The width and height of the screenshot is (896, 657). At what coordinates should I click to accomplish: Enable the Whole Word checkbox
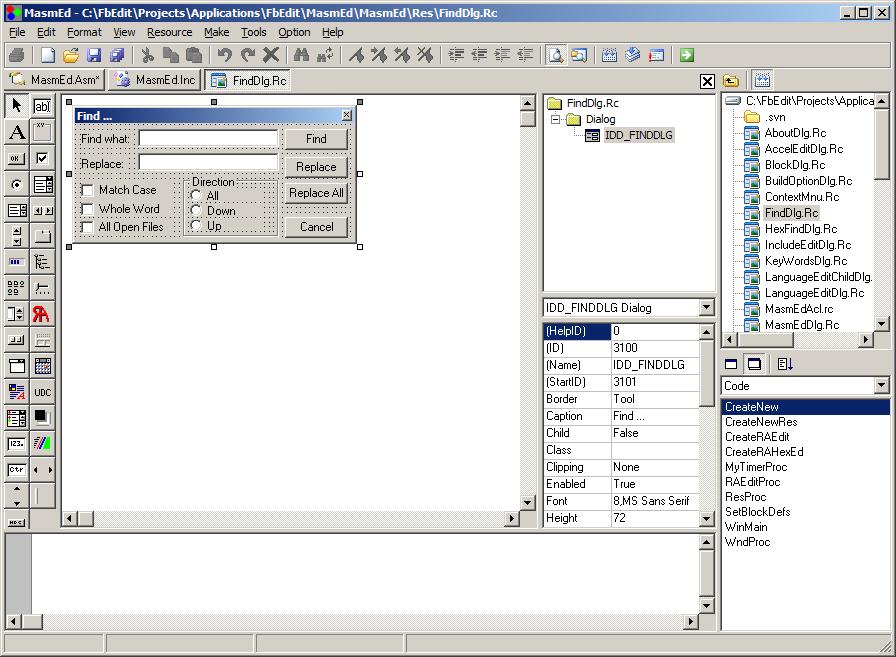click(88, 209)
